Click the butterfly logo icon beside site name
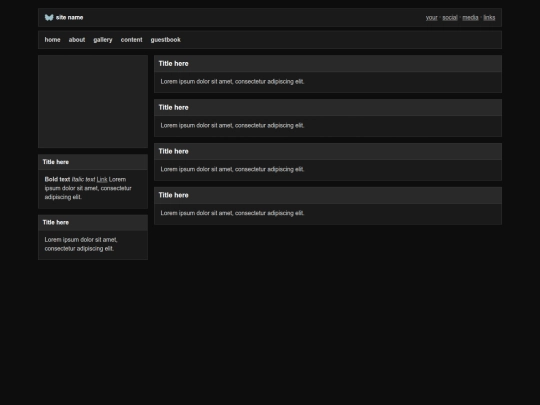Screen dimensions: 540x405 point(49,18)
